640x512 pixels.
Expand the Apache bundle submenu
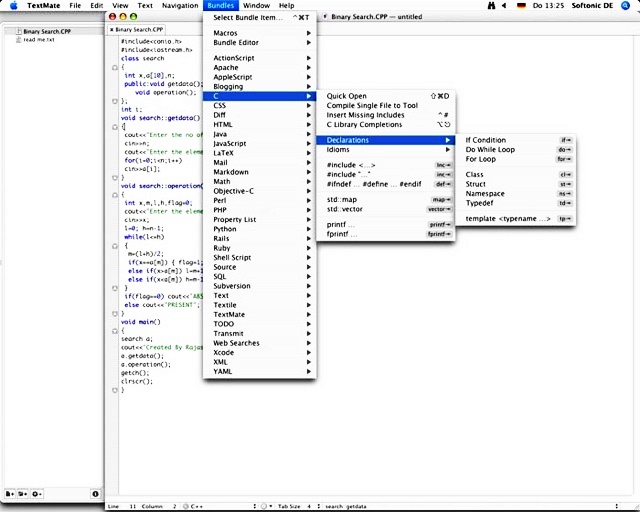tap(260, 67)
